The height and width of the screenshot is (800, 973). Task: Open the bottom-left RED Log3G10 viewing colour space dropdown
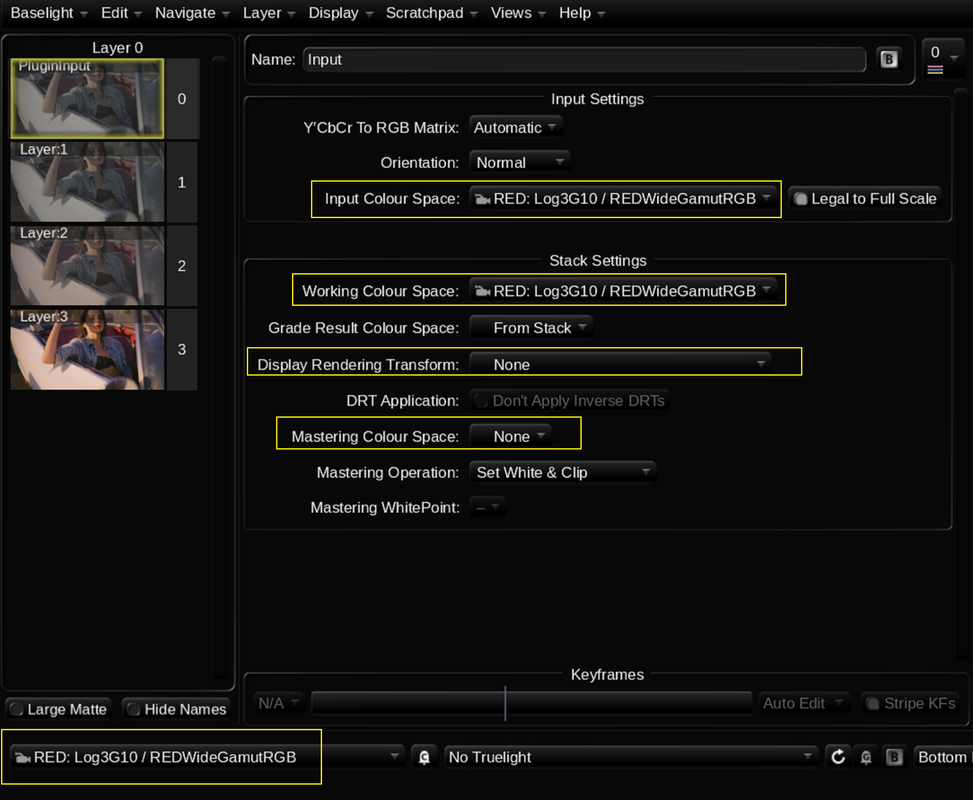206,757
